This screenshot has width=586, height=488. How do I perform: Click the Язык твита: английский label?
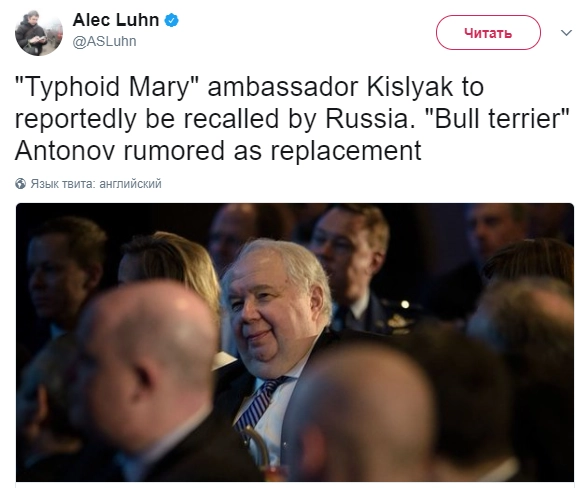point(96,184)
